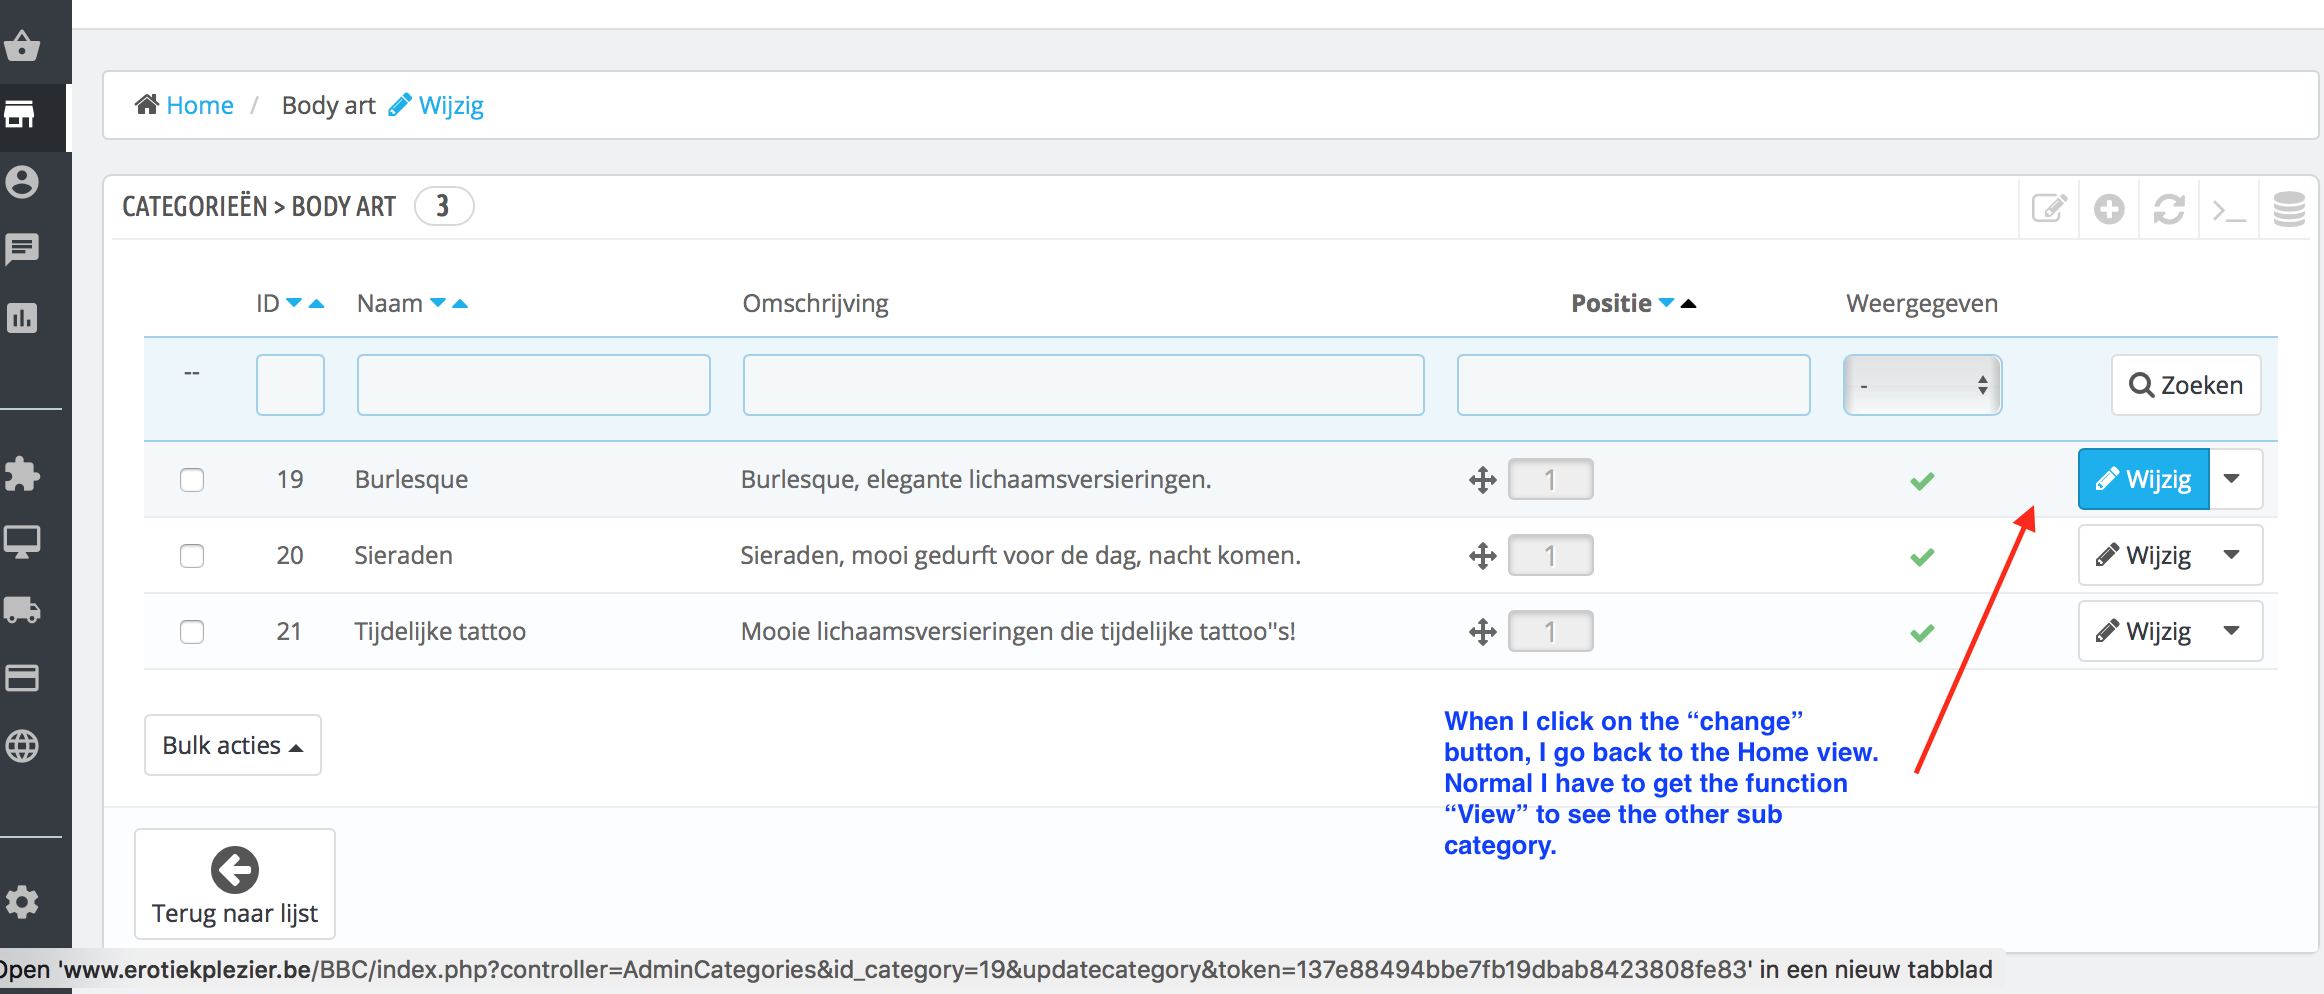Expand the dropdown arrow beside Burlesque Wijzig
Screen dimensions: 2324x994
coord(2235,479)
